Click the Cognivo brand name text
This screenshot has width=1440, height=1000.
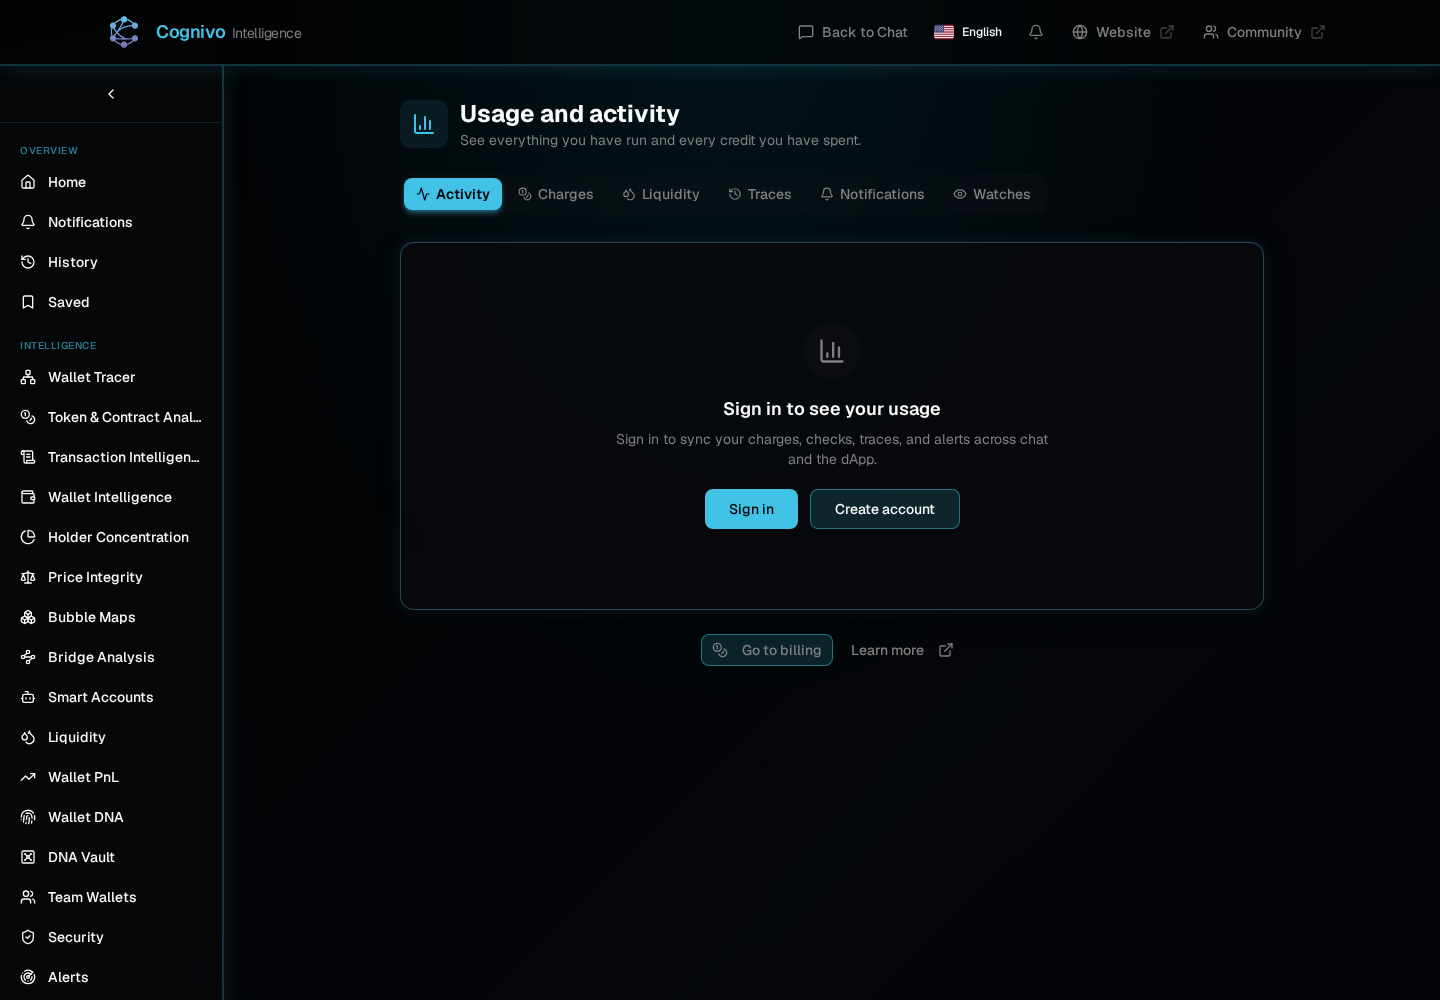(190, 32)
